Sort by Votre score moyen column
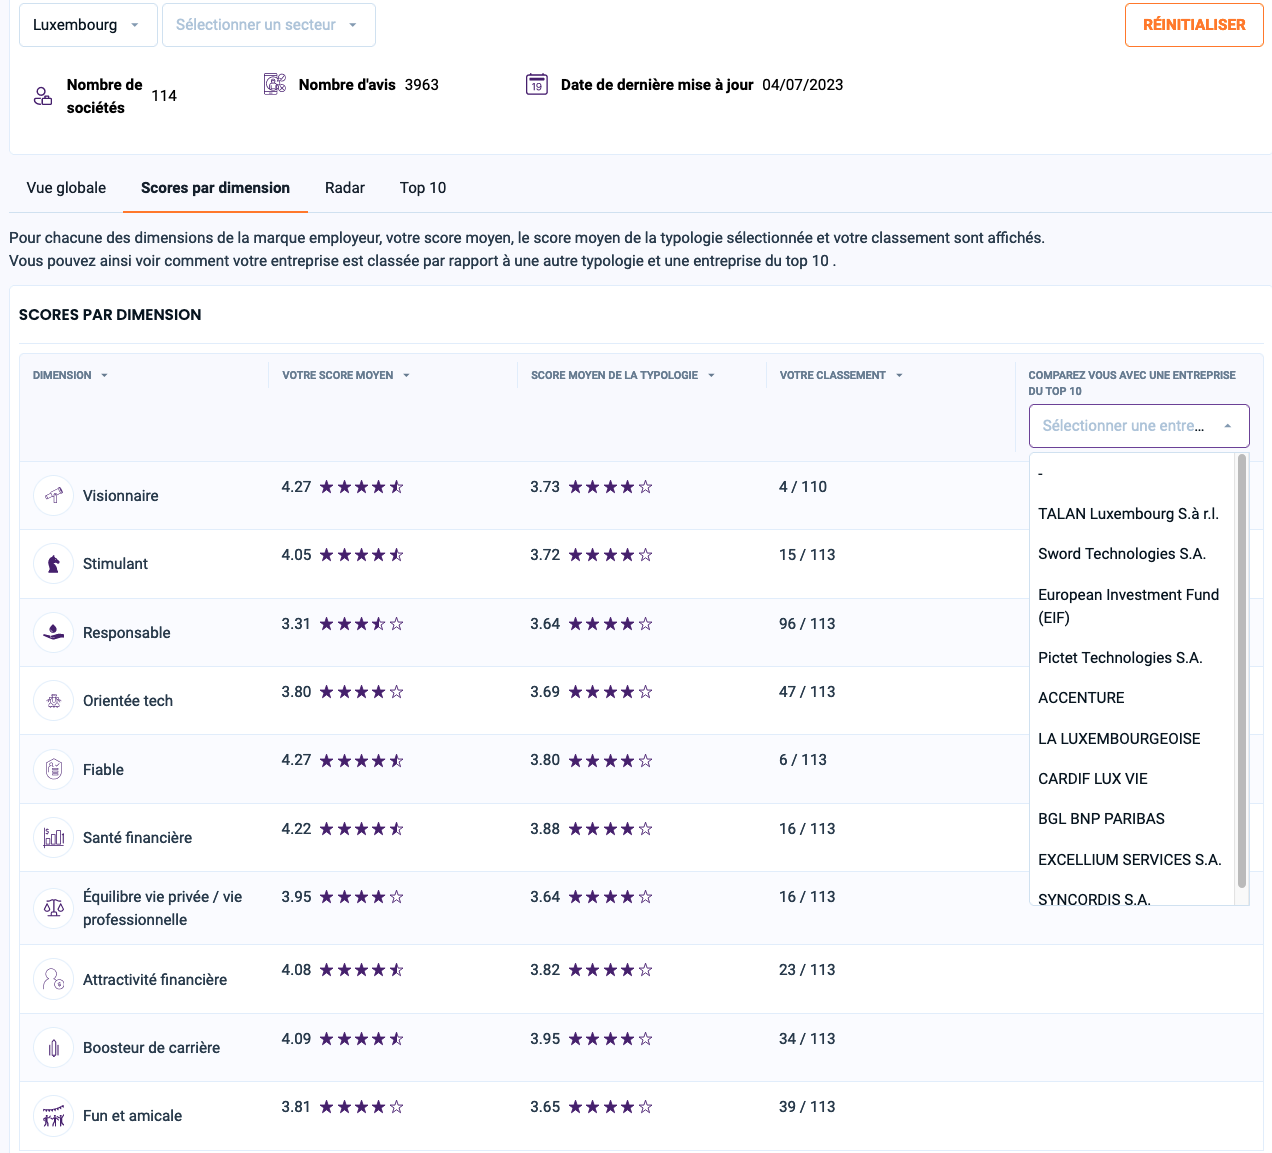The width and height of the screenshot is (1272, 1153). [x=346, y=375]
